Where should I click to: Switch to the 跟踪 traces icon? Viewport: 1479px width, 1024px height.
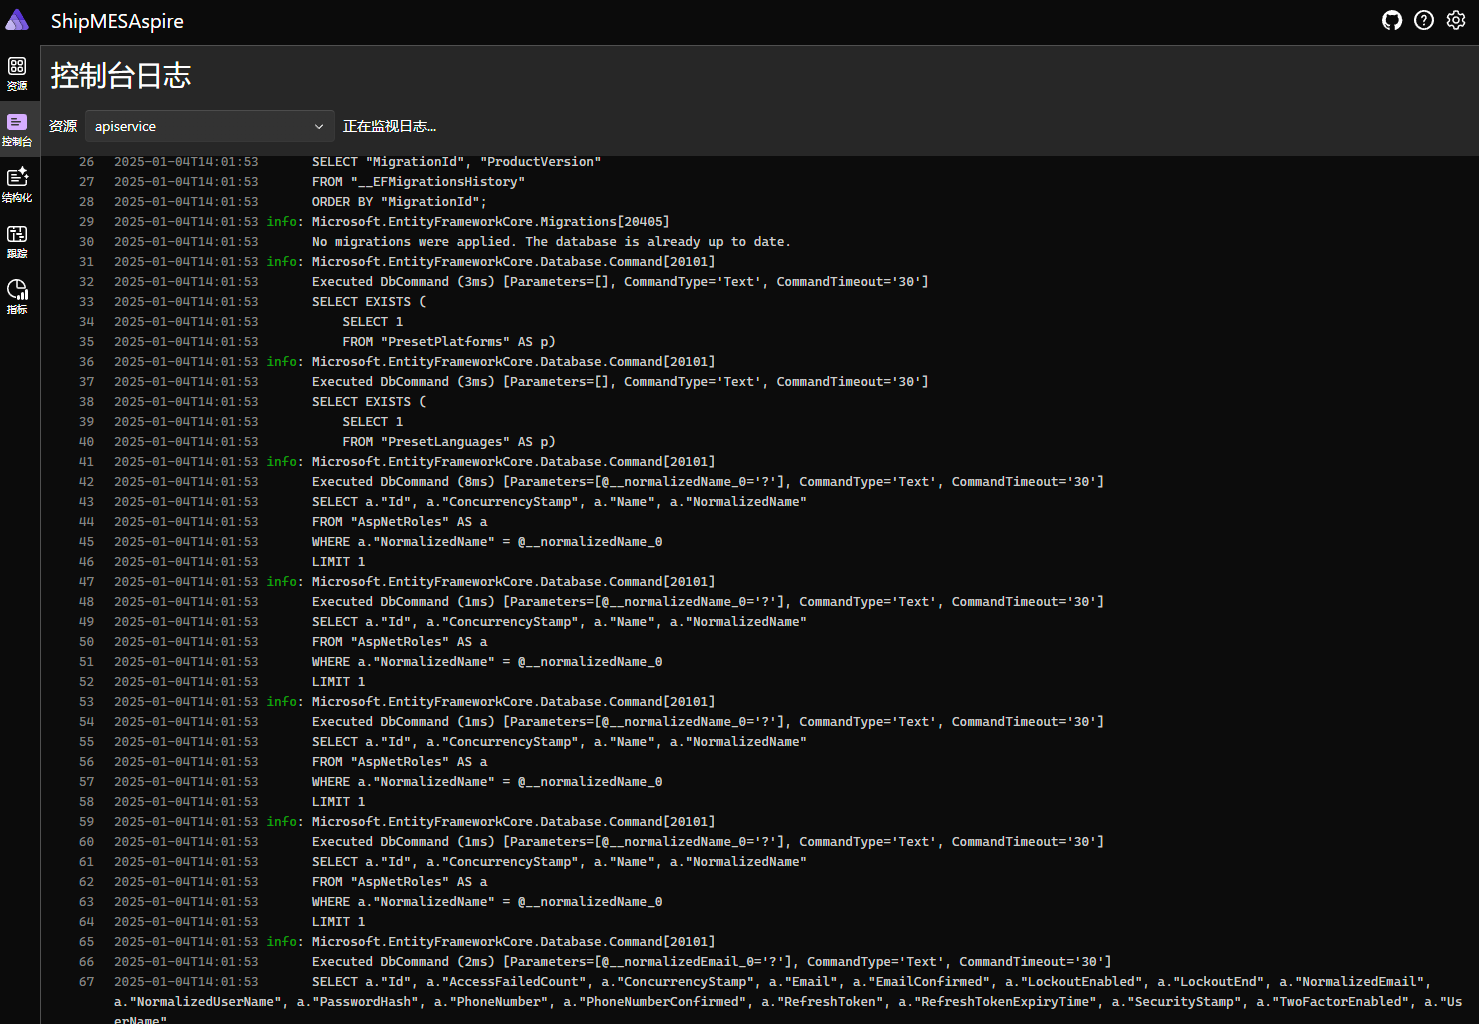17,241
